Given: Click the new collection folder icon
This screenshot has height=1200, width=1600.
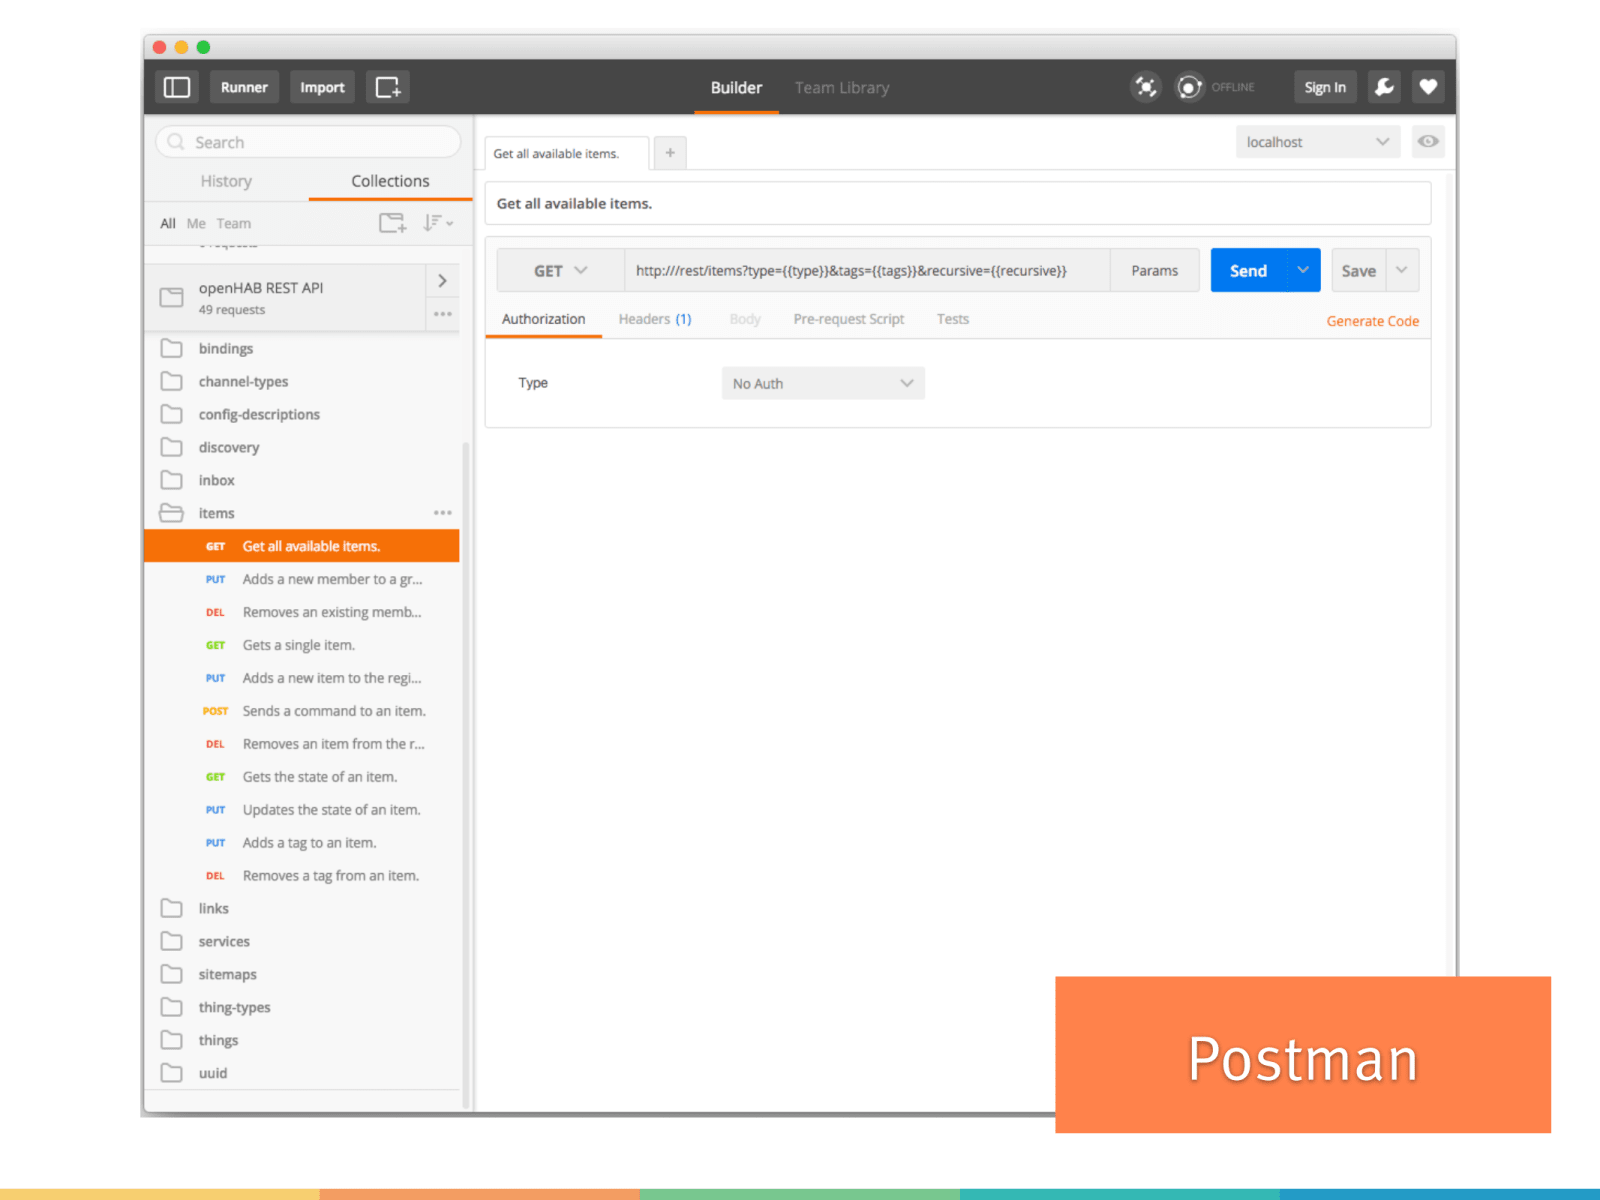Looking at the screenshot, I should 392,223.
